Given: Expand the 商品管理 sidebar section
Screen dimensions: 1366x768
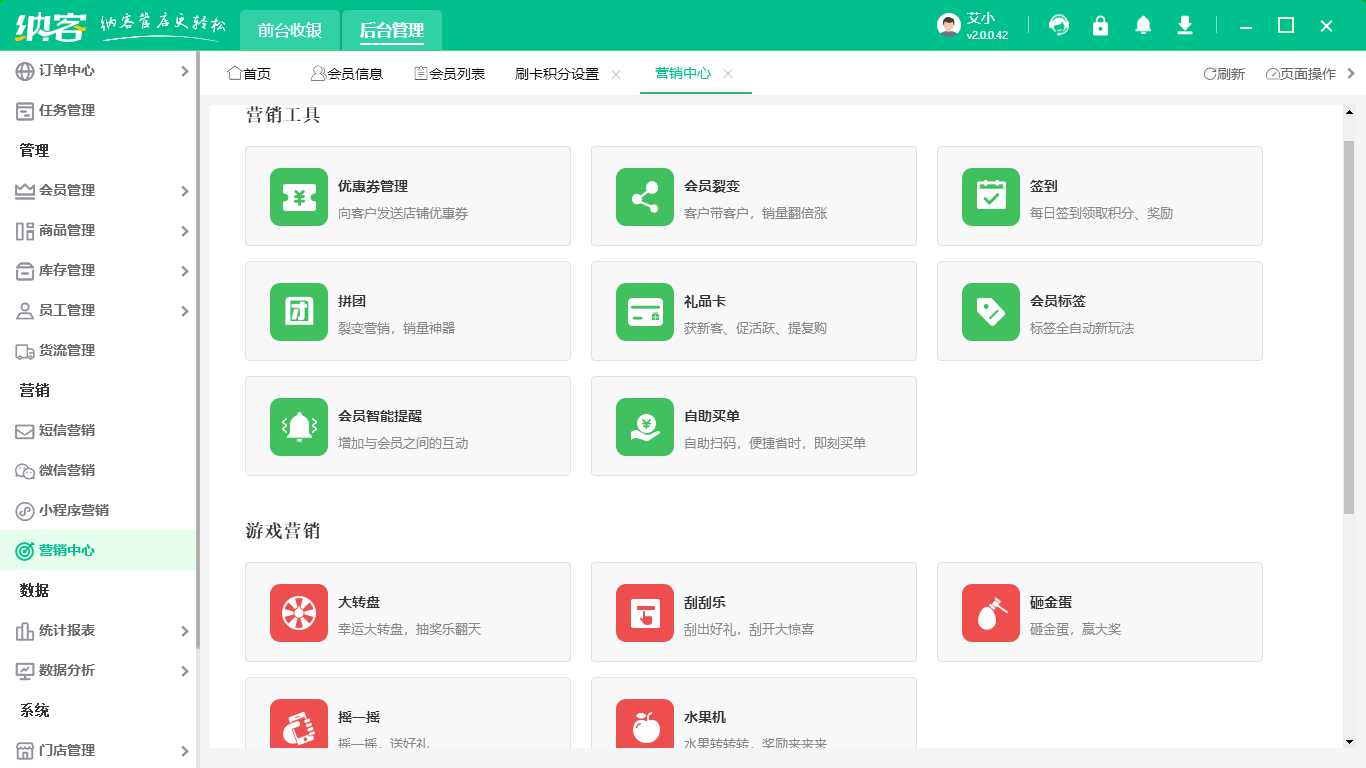Looking at the screenshot, I should point(184,231).
